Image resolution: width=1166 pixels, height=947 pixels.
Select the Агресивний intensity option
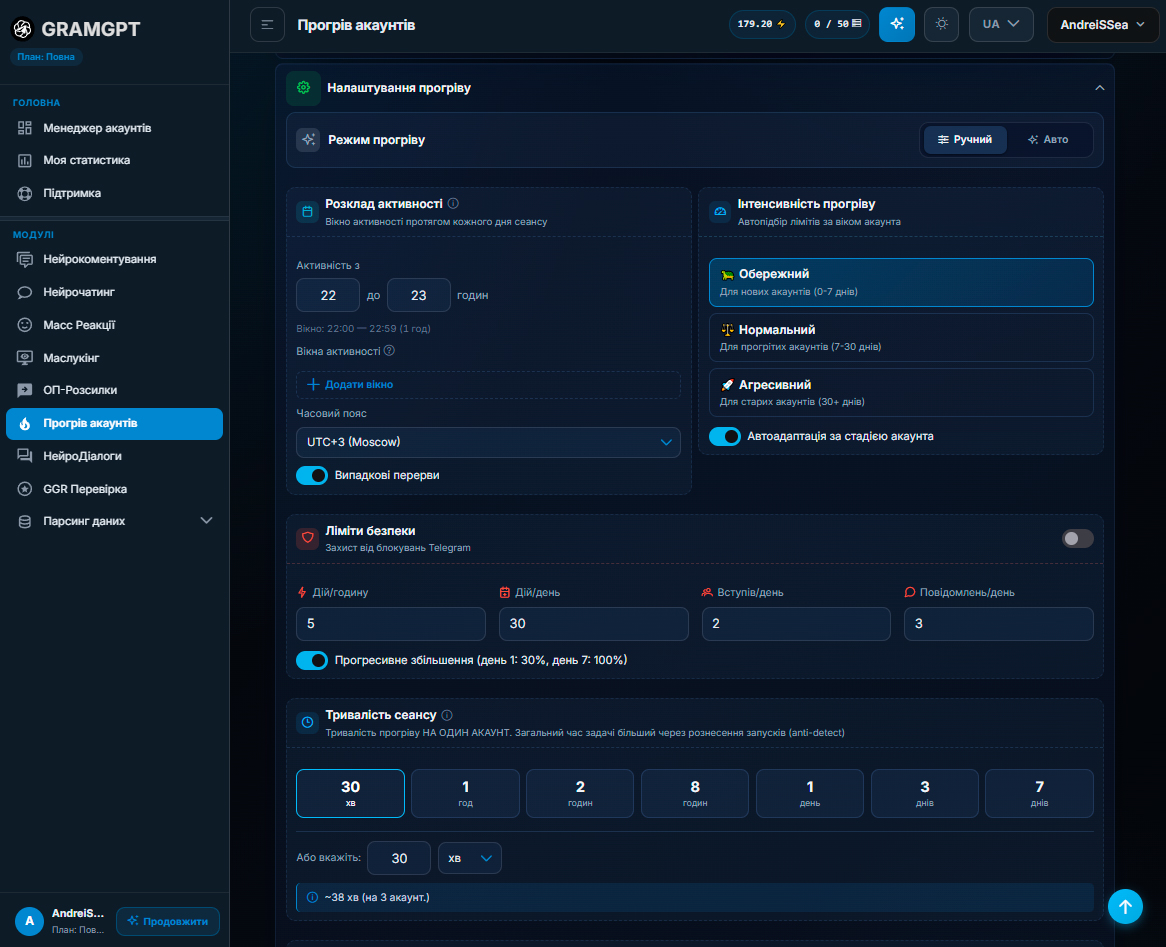(901, 393)
